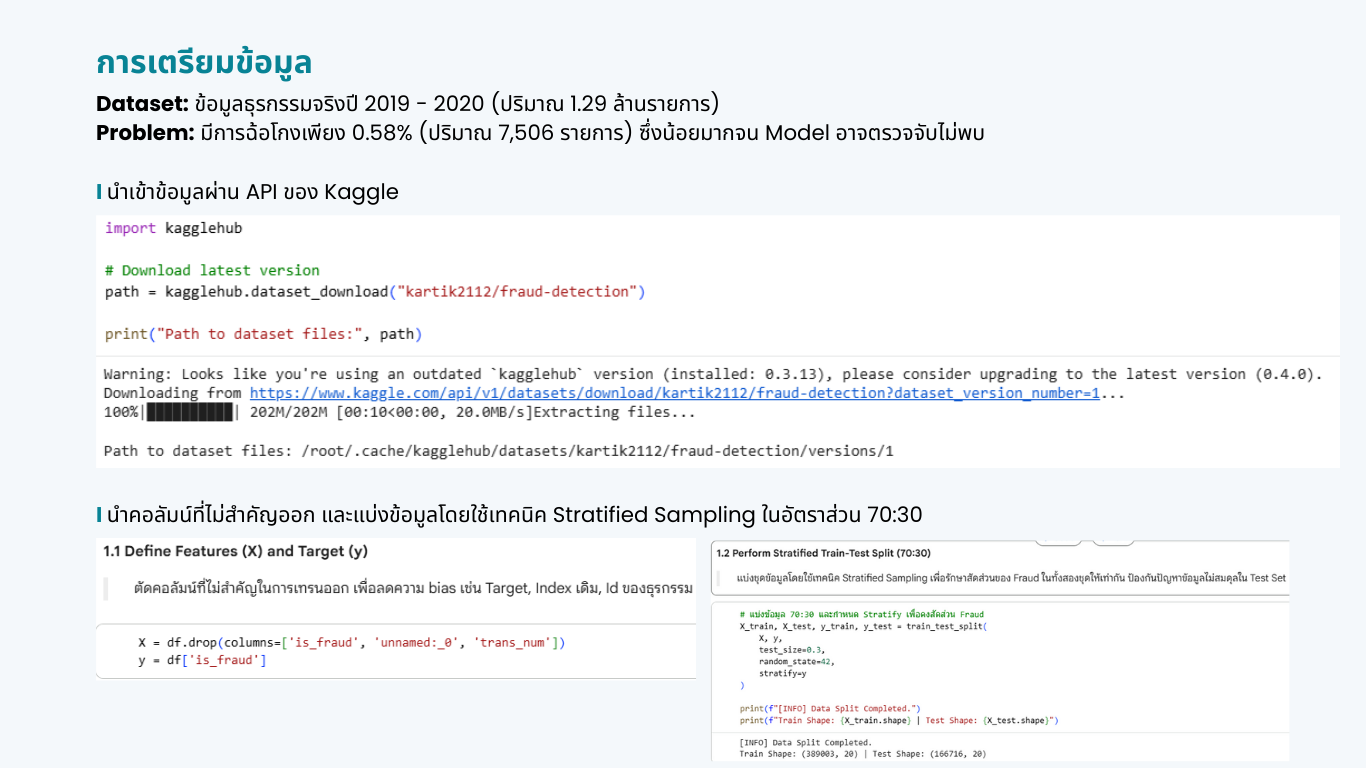The image size is (1366, 768).
Task: Select the "Problem:" description line
Action: coord(540,133)
